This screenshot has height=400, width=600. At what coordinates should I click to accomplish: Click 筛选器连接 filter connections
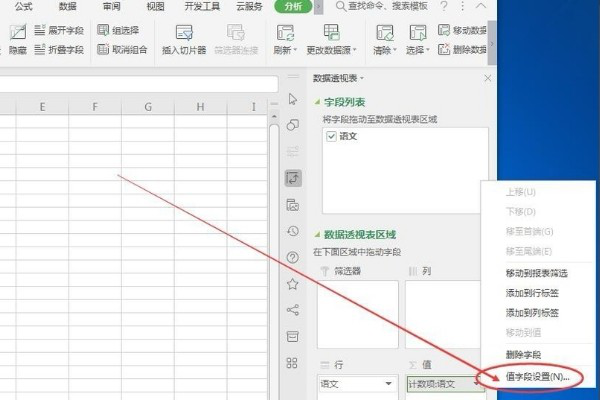236,40
